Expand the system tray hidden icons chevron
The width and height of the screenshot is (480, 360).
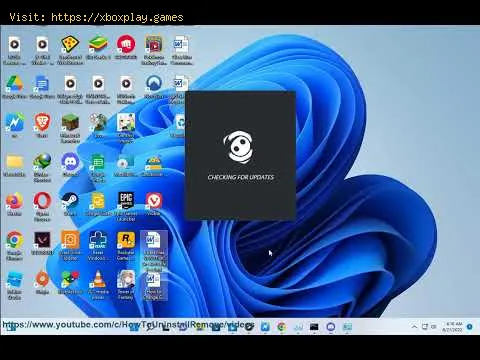click(x=414, y=327)
